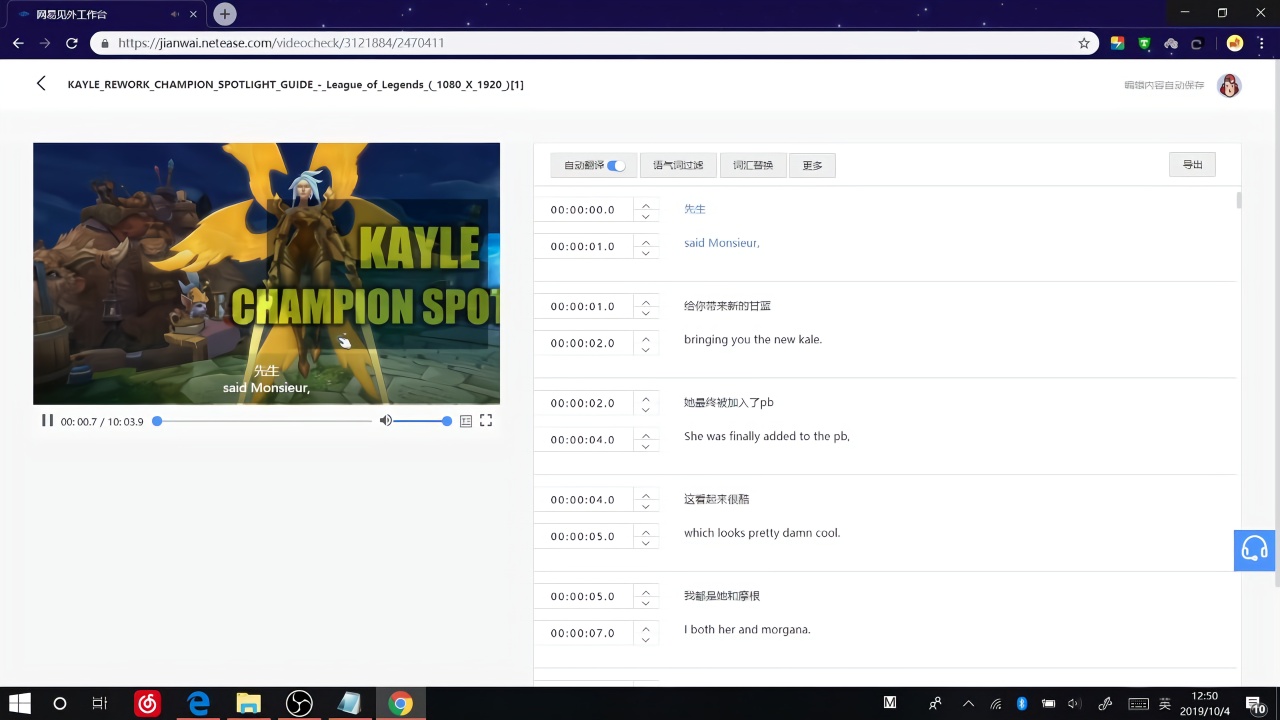This screenshot has height=720, width=1280.
Task: Open Wi-Fi network tray icon
Action: (x=996, y=704)
